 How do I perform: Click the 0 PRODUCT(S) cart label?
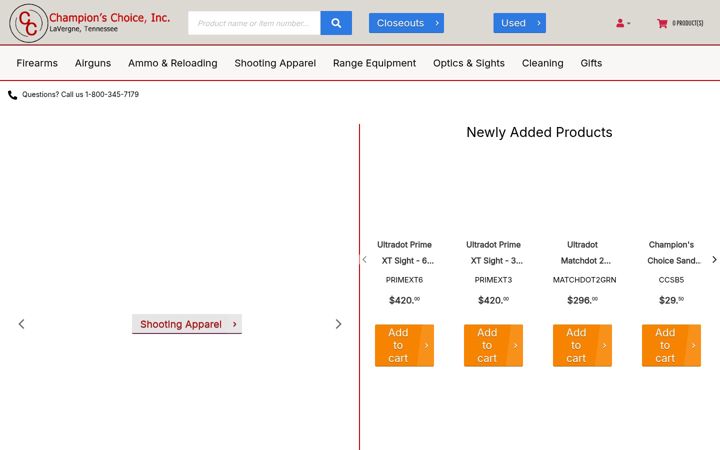(687, 23)
